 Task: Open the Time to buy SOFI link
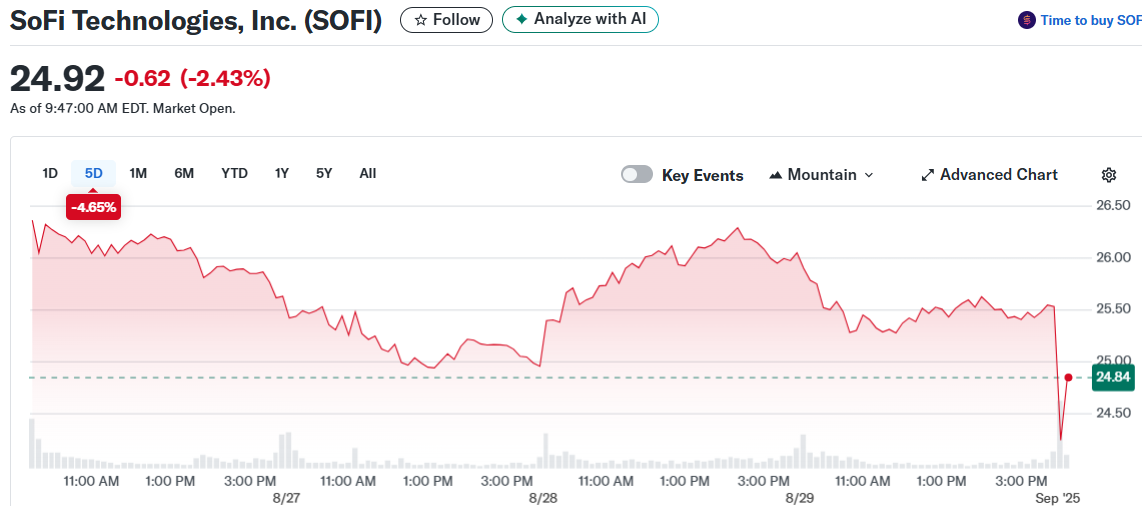[1090, 20]
